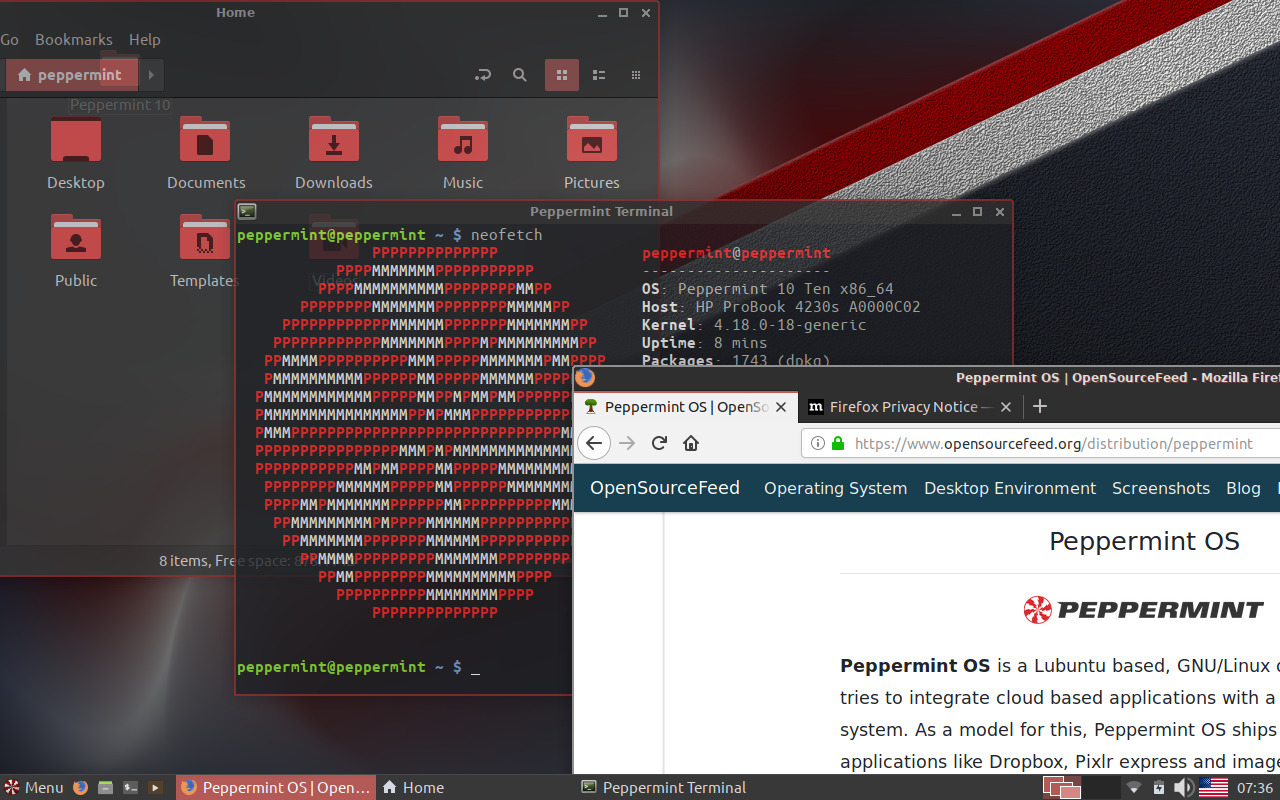Open the wireless network menu
The width and height of the screenshot is (1280, 800).
[1134, 787]
